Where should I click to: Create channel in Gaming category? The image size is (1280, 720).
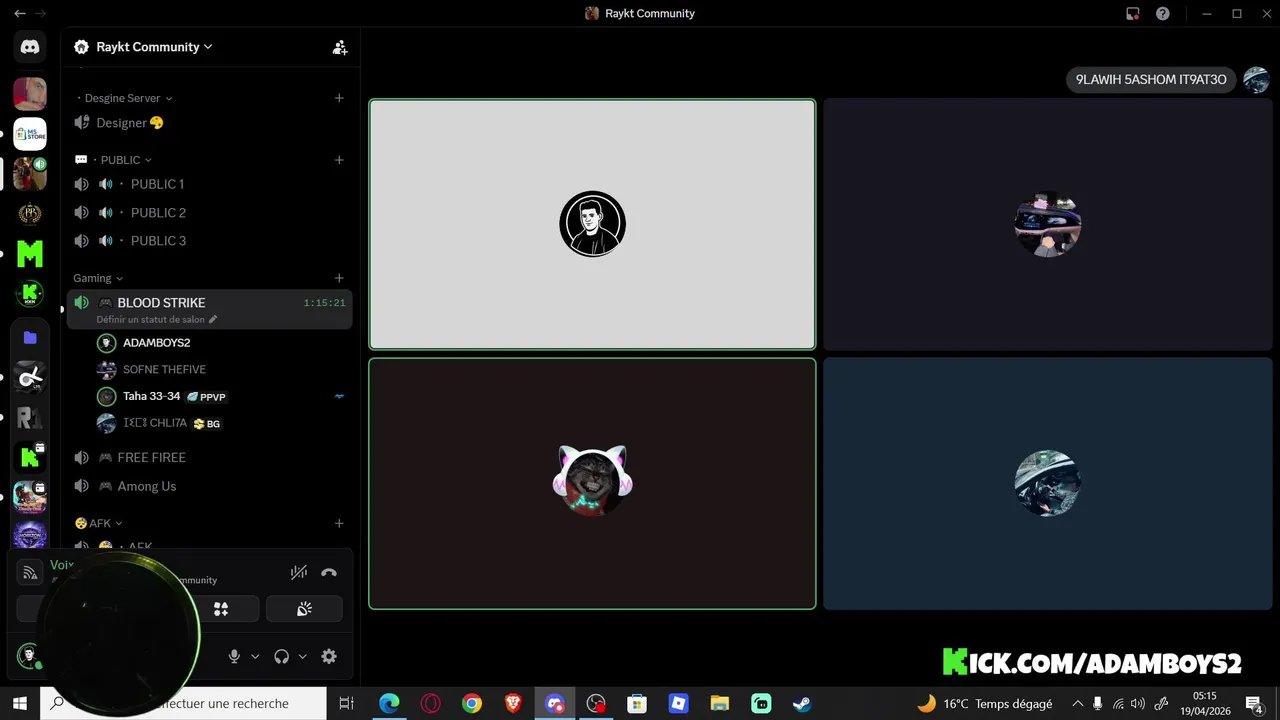point(339,278)
